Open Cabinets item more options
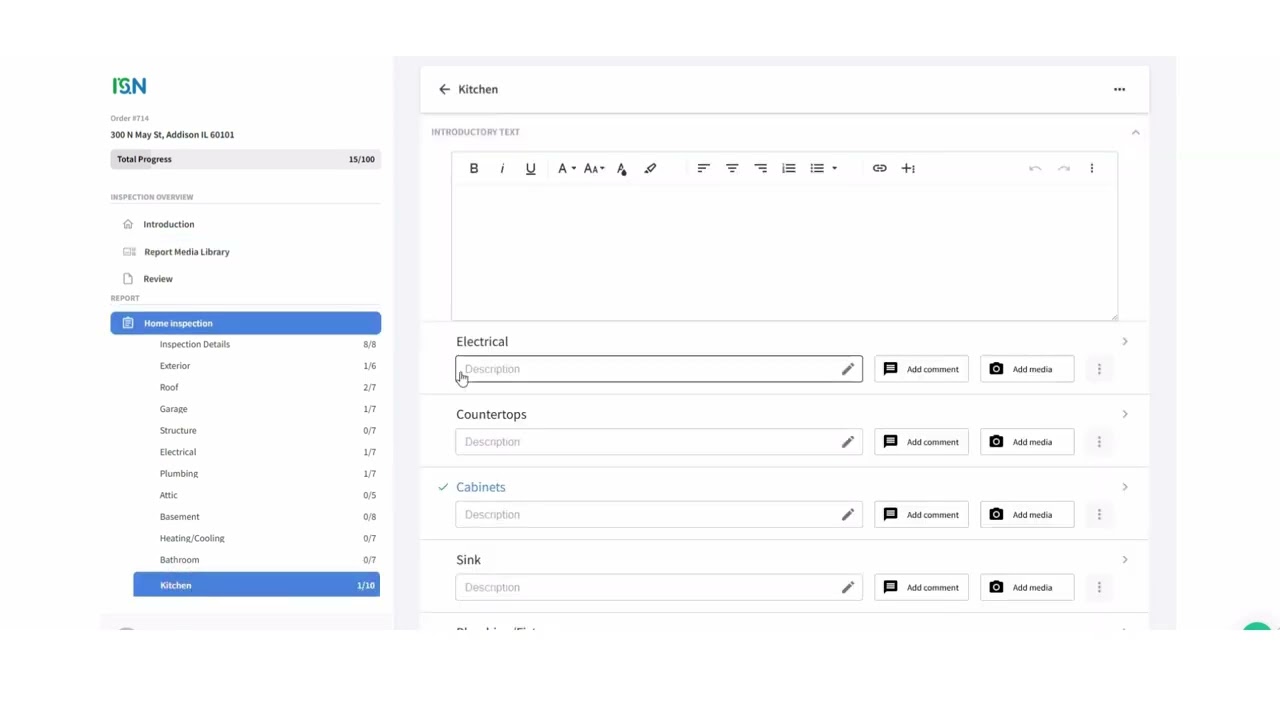This screenshot has width=1280, height=720. coord(1099,515)
